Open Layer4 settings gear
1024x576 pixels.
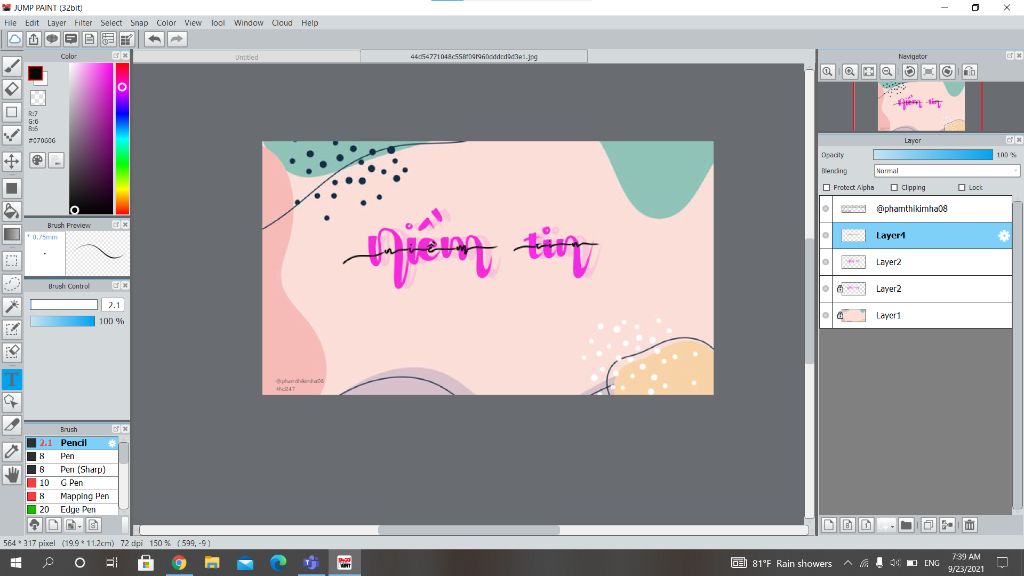[1004, 236]
